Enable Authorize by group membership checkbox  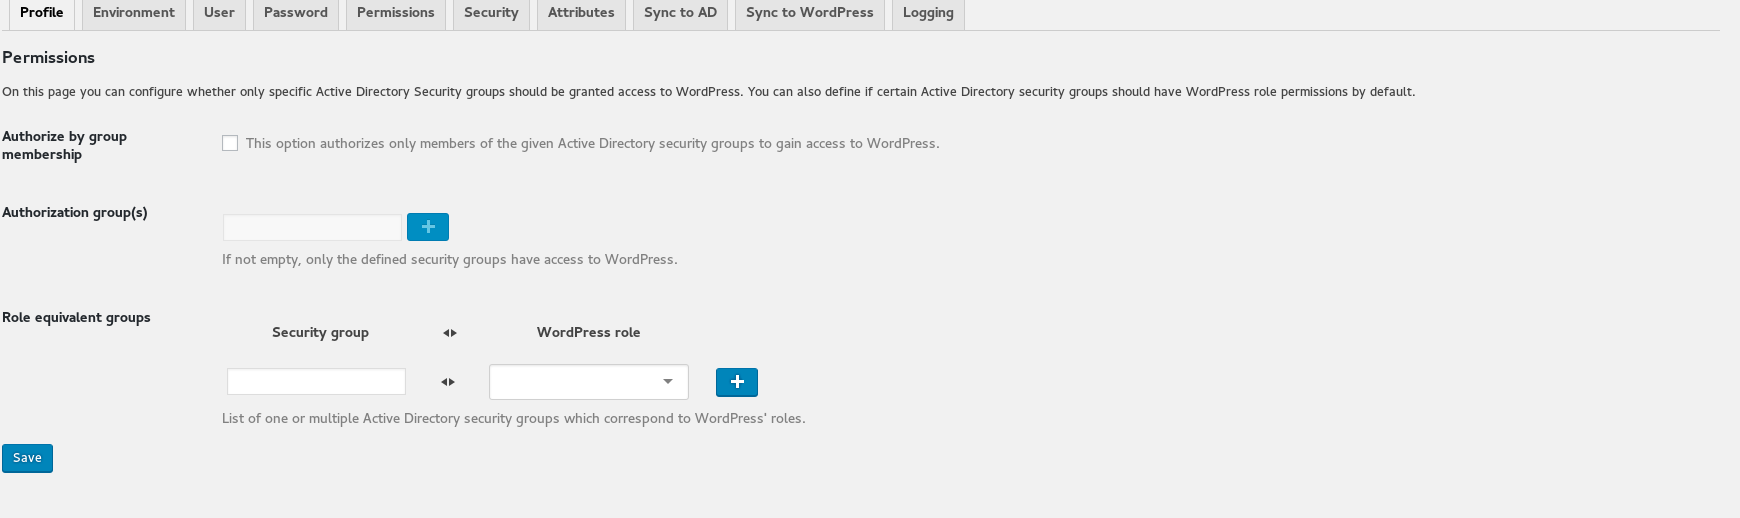[x=230, y=143]
